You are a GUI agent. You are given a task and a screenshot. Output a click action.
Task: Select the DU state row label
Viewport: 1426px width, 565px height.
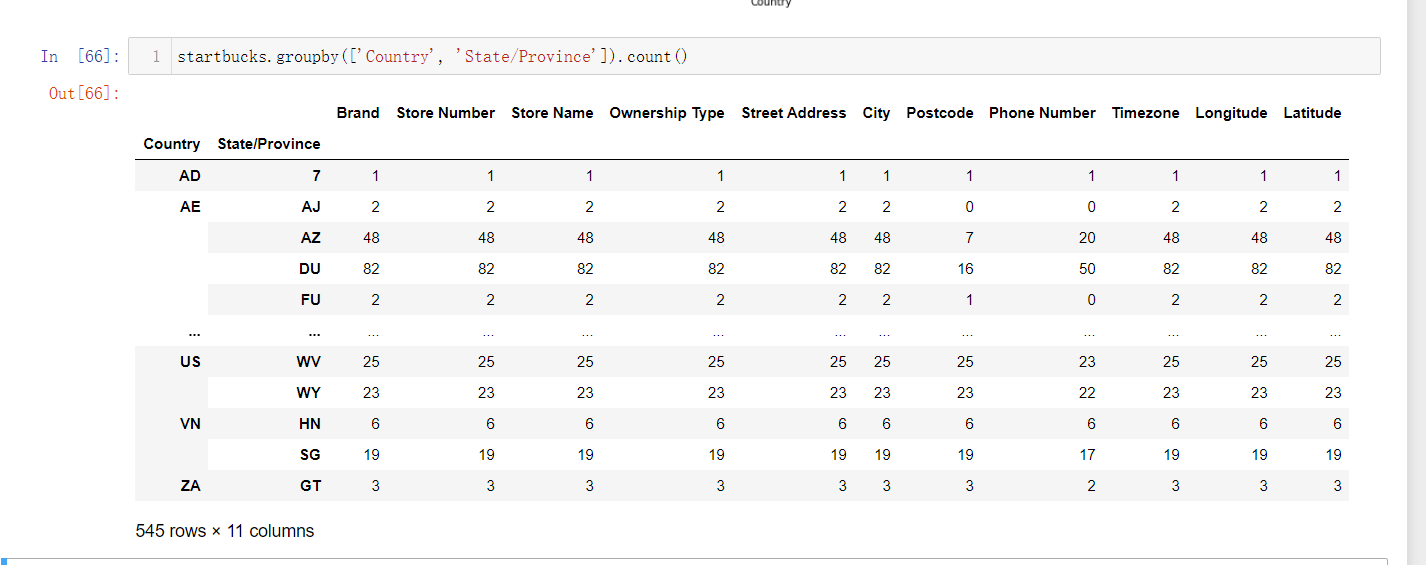(310, 269)
